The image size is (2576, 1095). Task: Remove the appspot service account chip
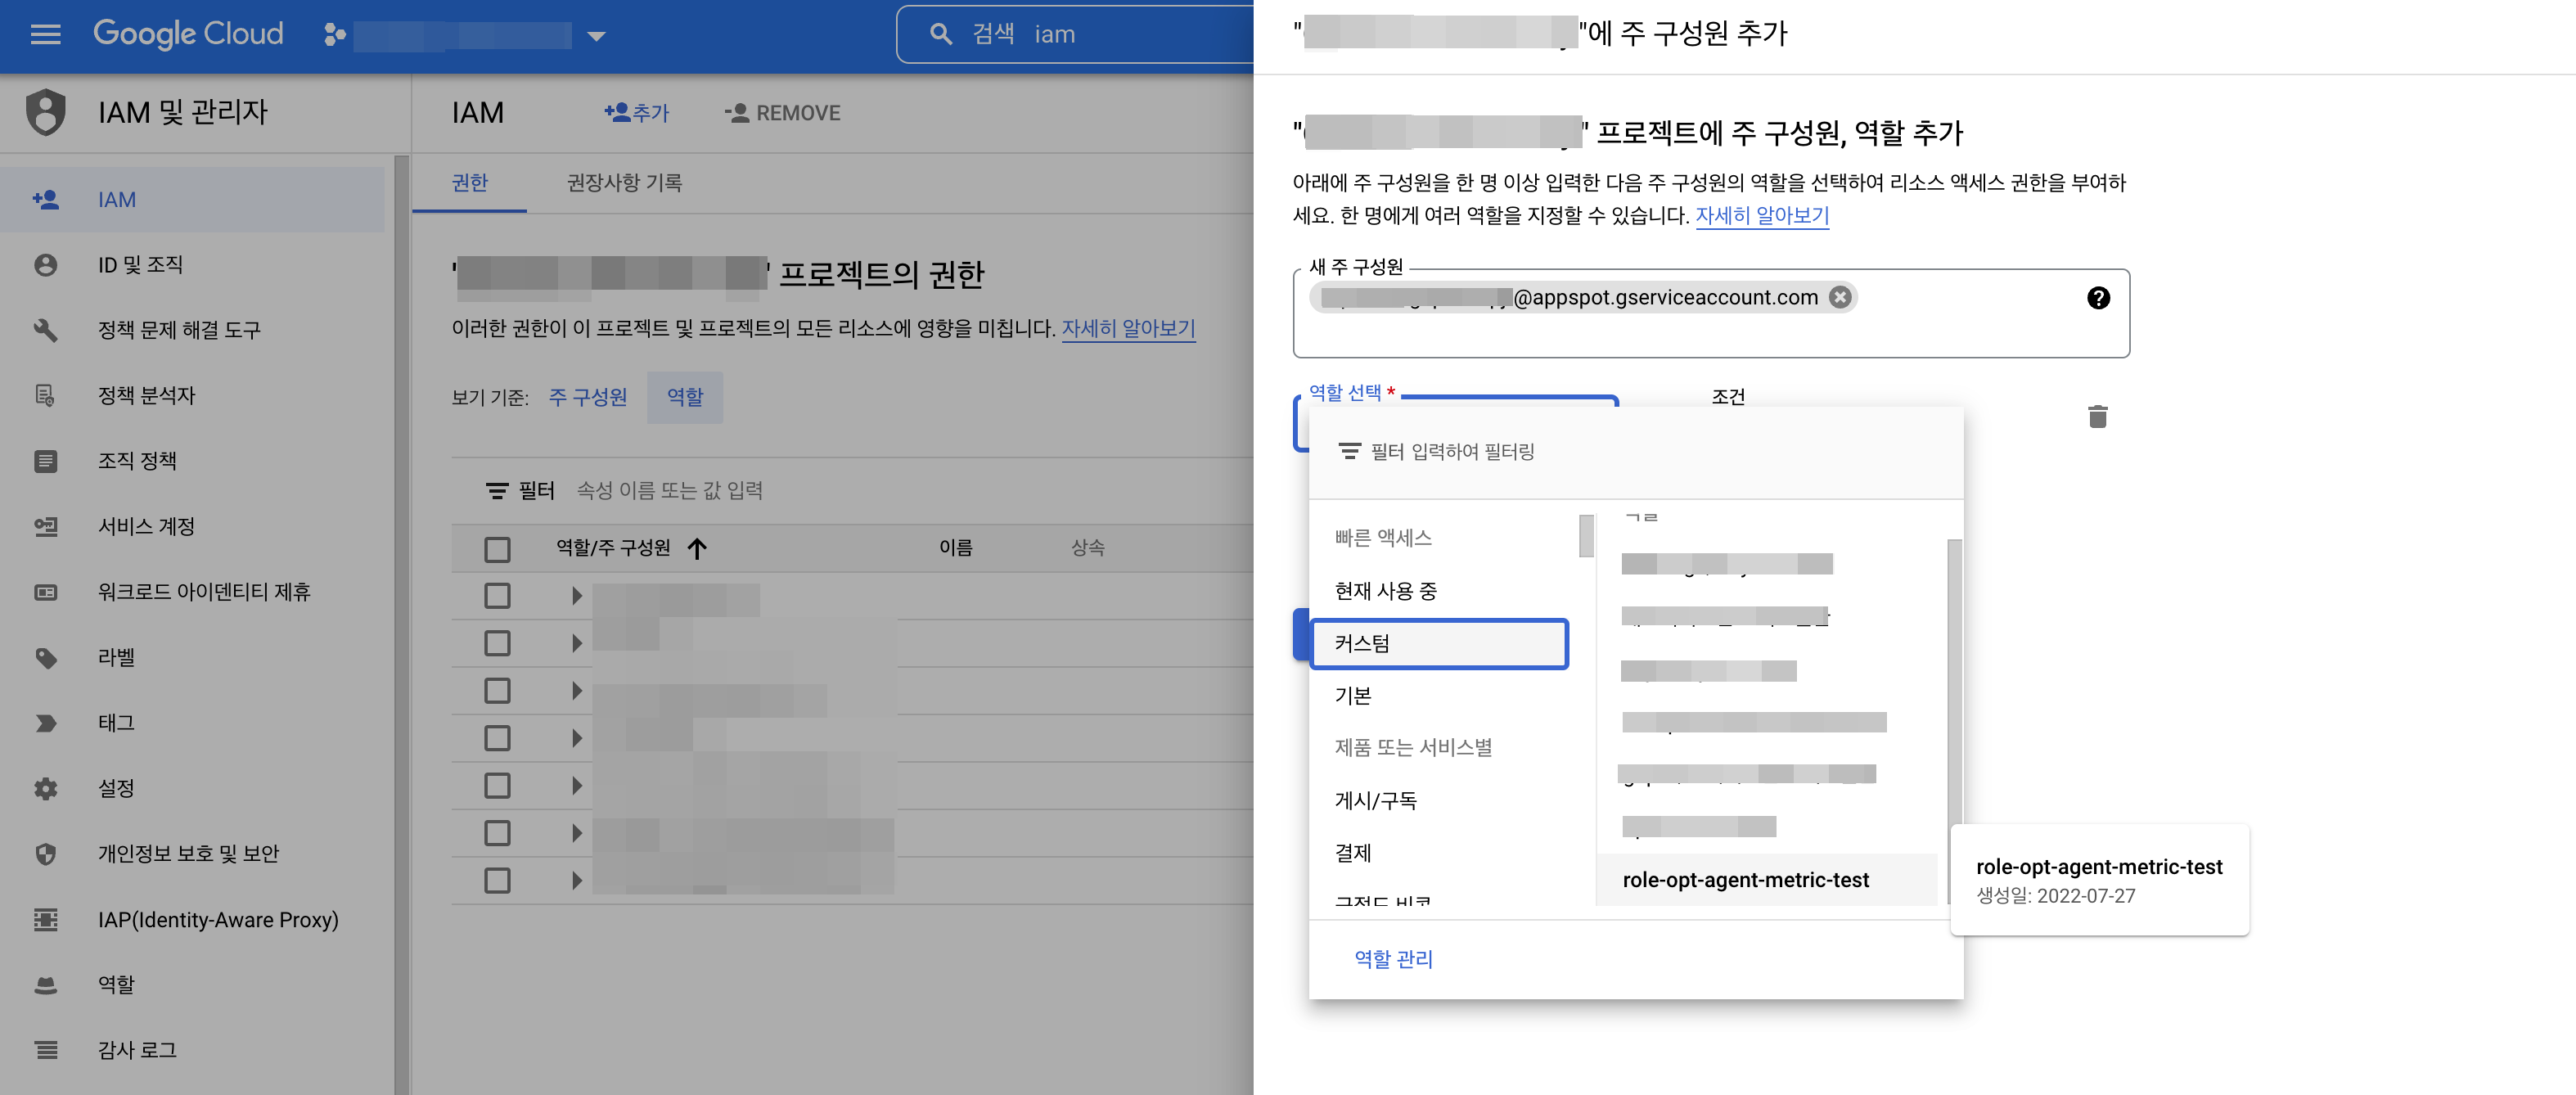[1839, 297]
